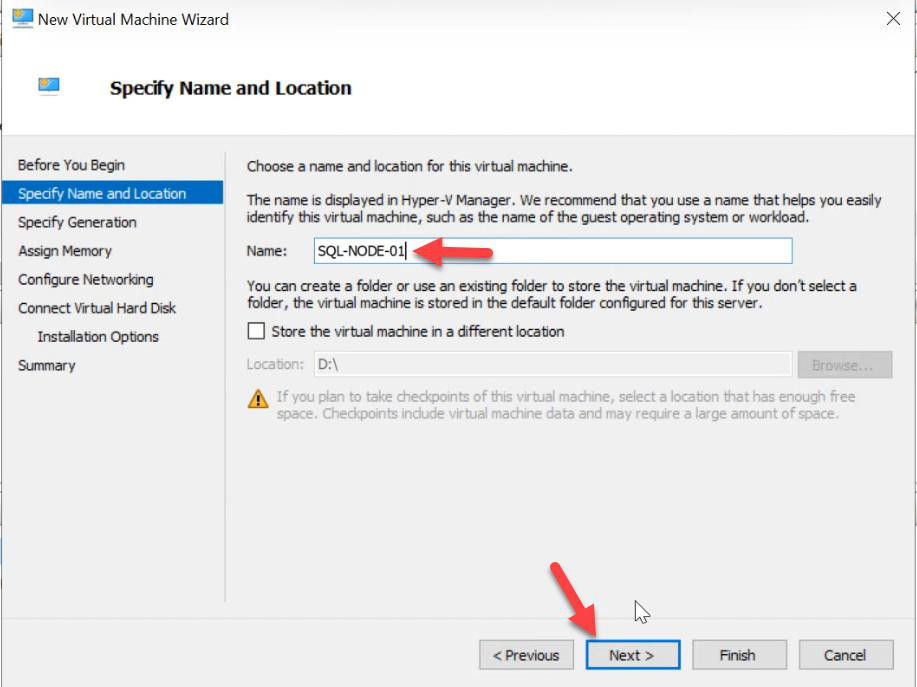Go to the Summary step
The height and width of the screenshot is (687, 917).
click(47, 365)
